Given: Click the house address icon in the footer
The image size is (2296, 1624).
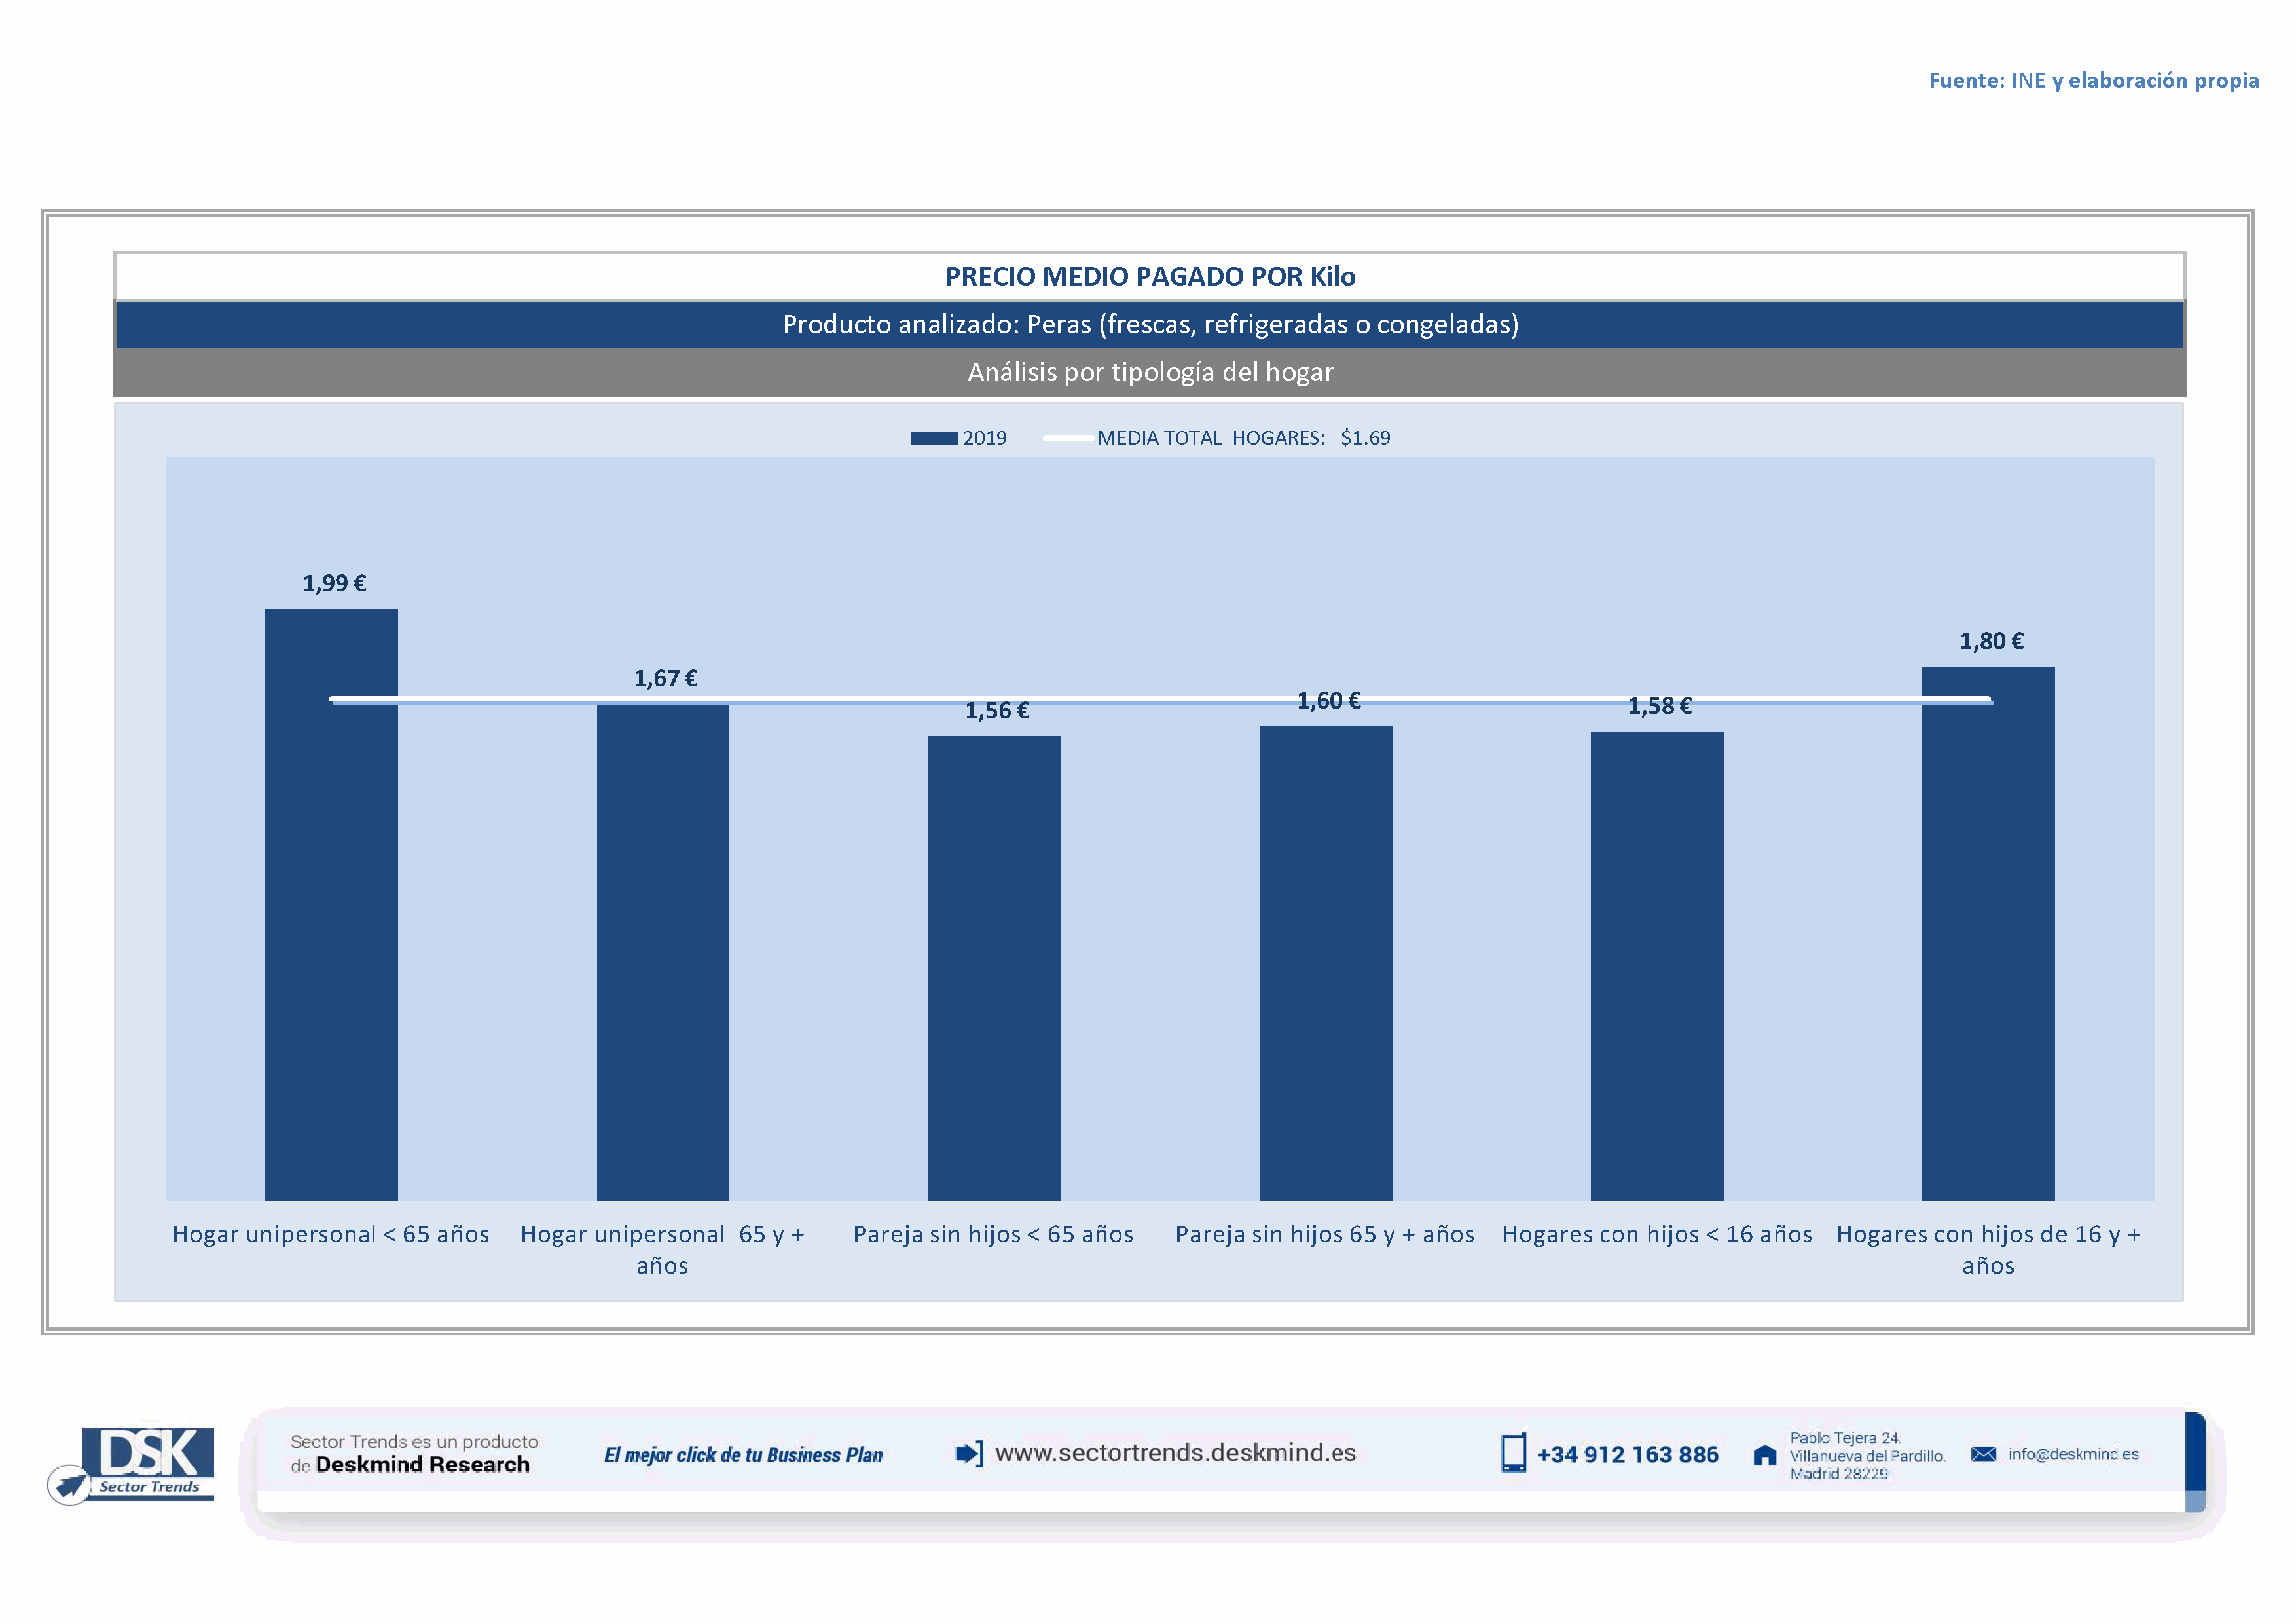Looking at the screenshot, I should [1765, 1455].
